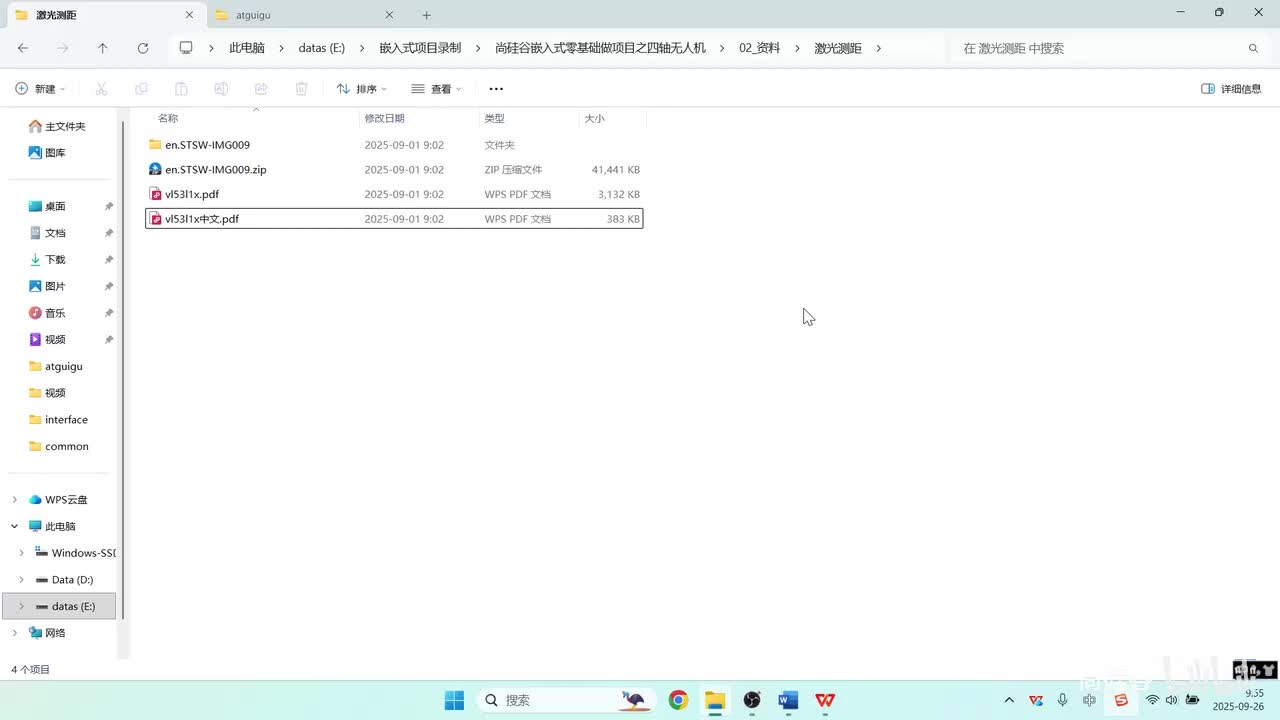Click the Paste clipboard icon in toolbar
1280x720 pixels.
(181, 89)
